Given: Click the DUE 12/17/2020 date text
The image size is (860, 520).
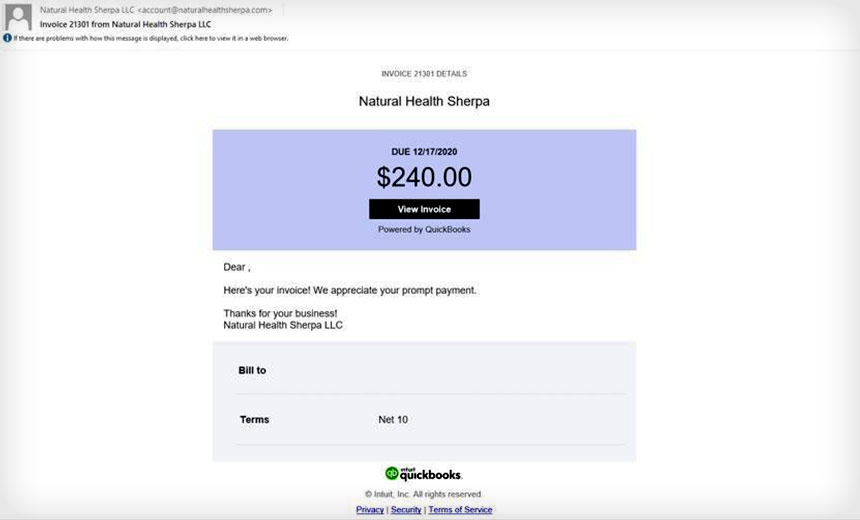Looking at the screenshot, I should tap(424, 152).
